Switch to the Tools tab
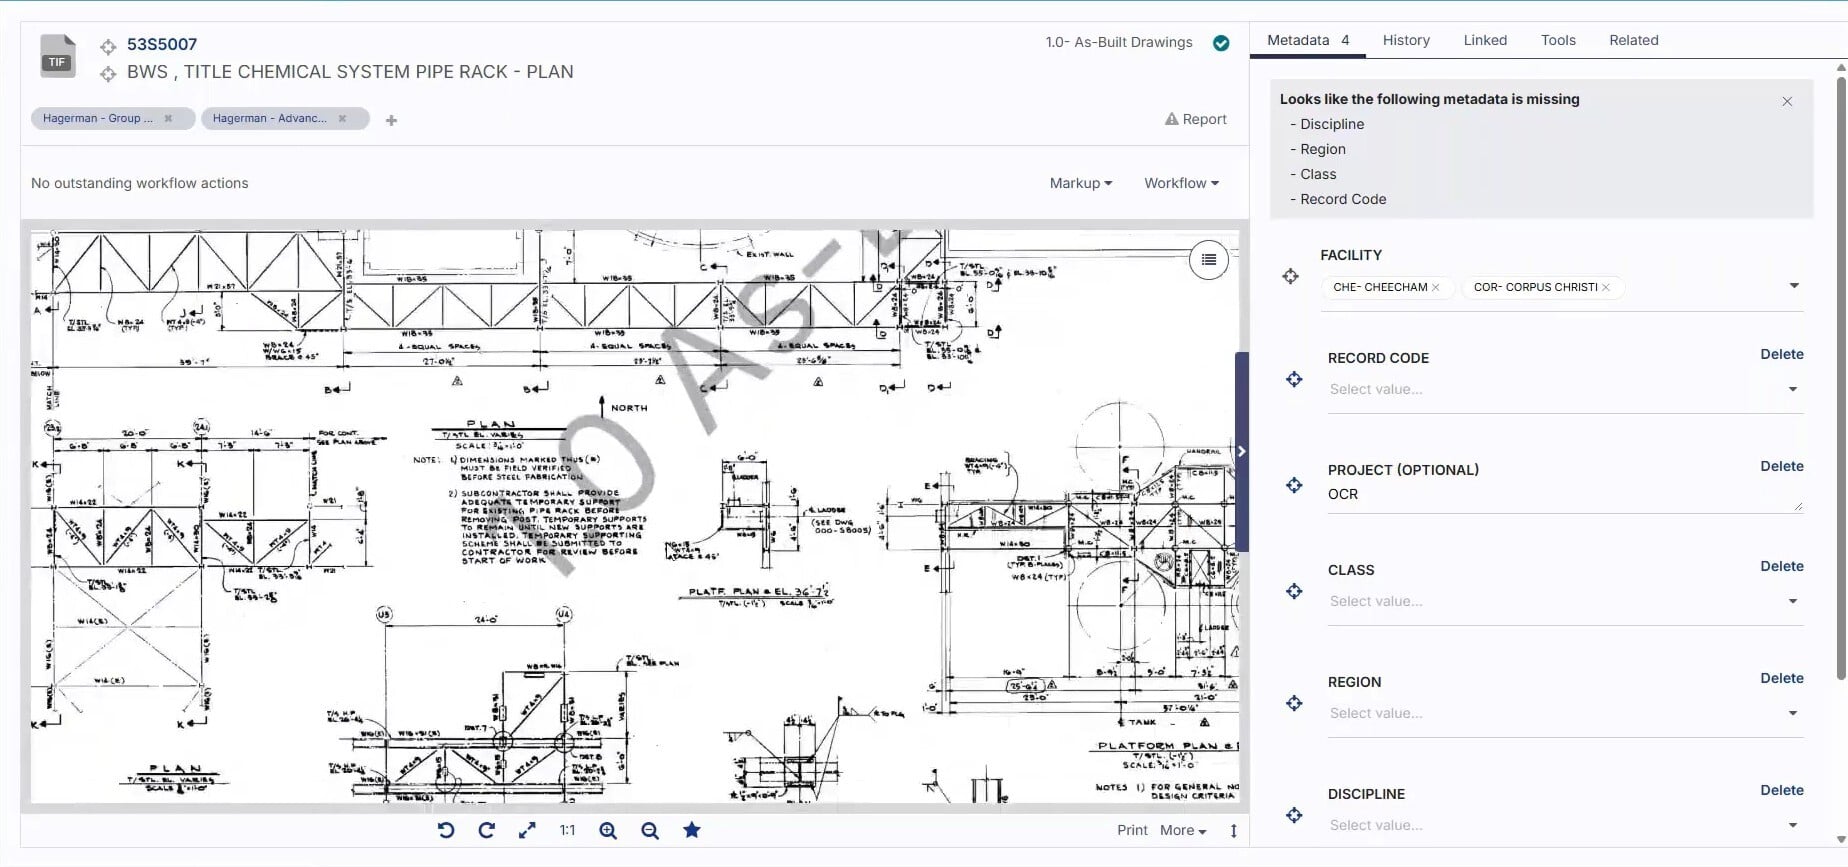The image size is (1848, 867). click(x=1558, y=40)
